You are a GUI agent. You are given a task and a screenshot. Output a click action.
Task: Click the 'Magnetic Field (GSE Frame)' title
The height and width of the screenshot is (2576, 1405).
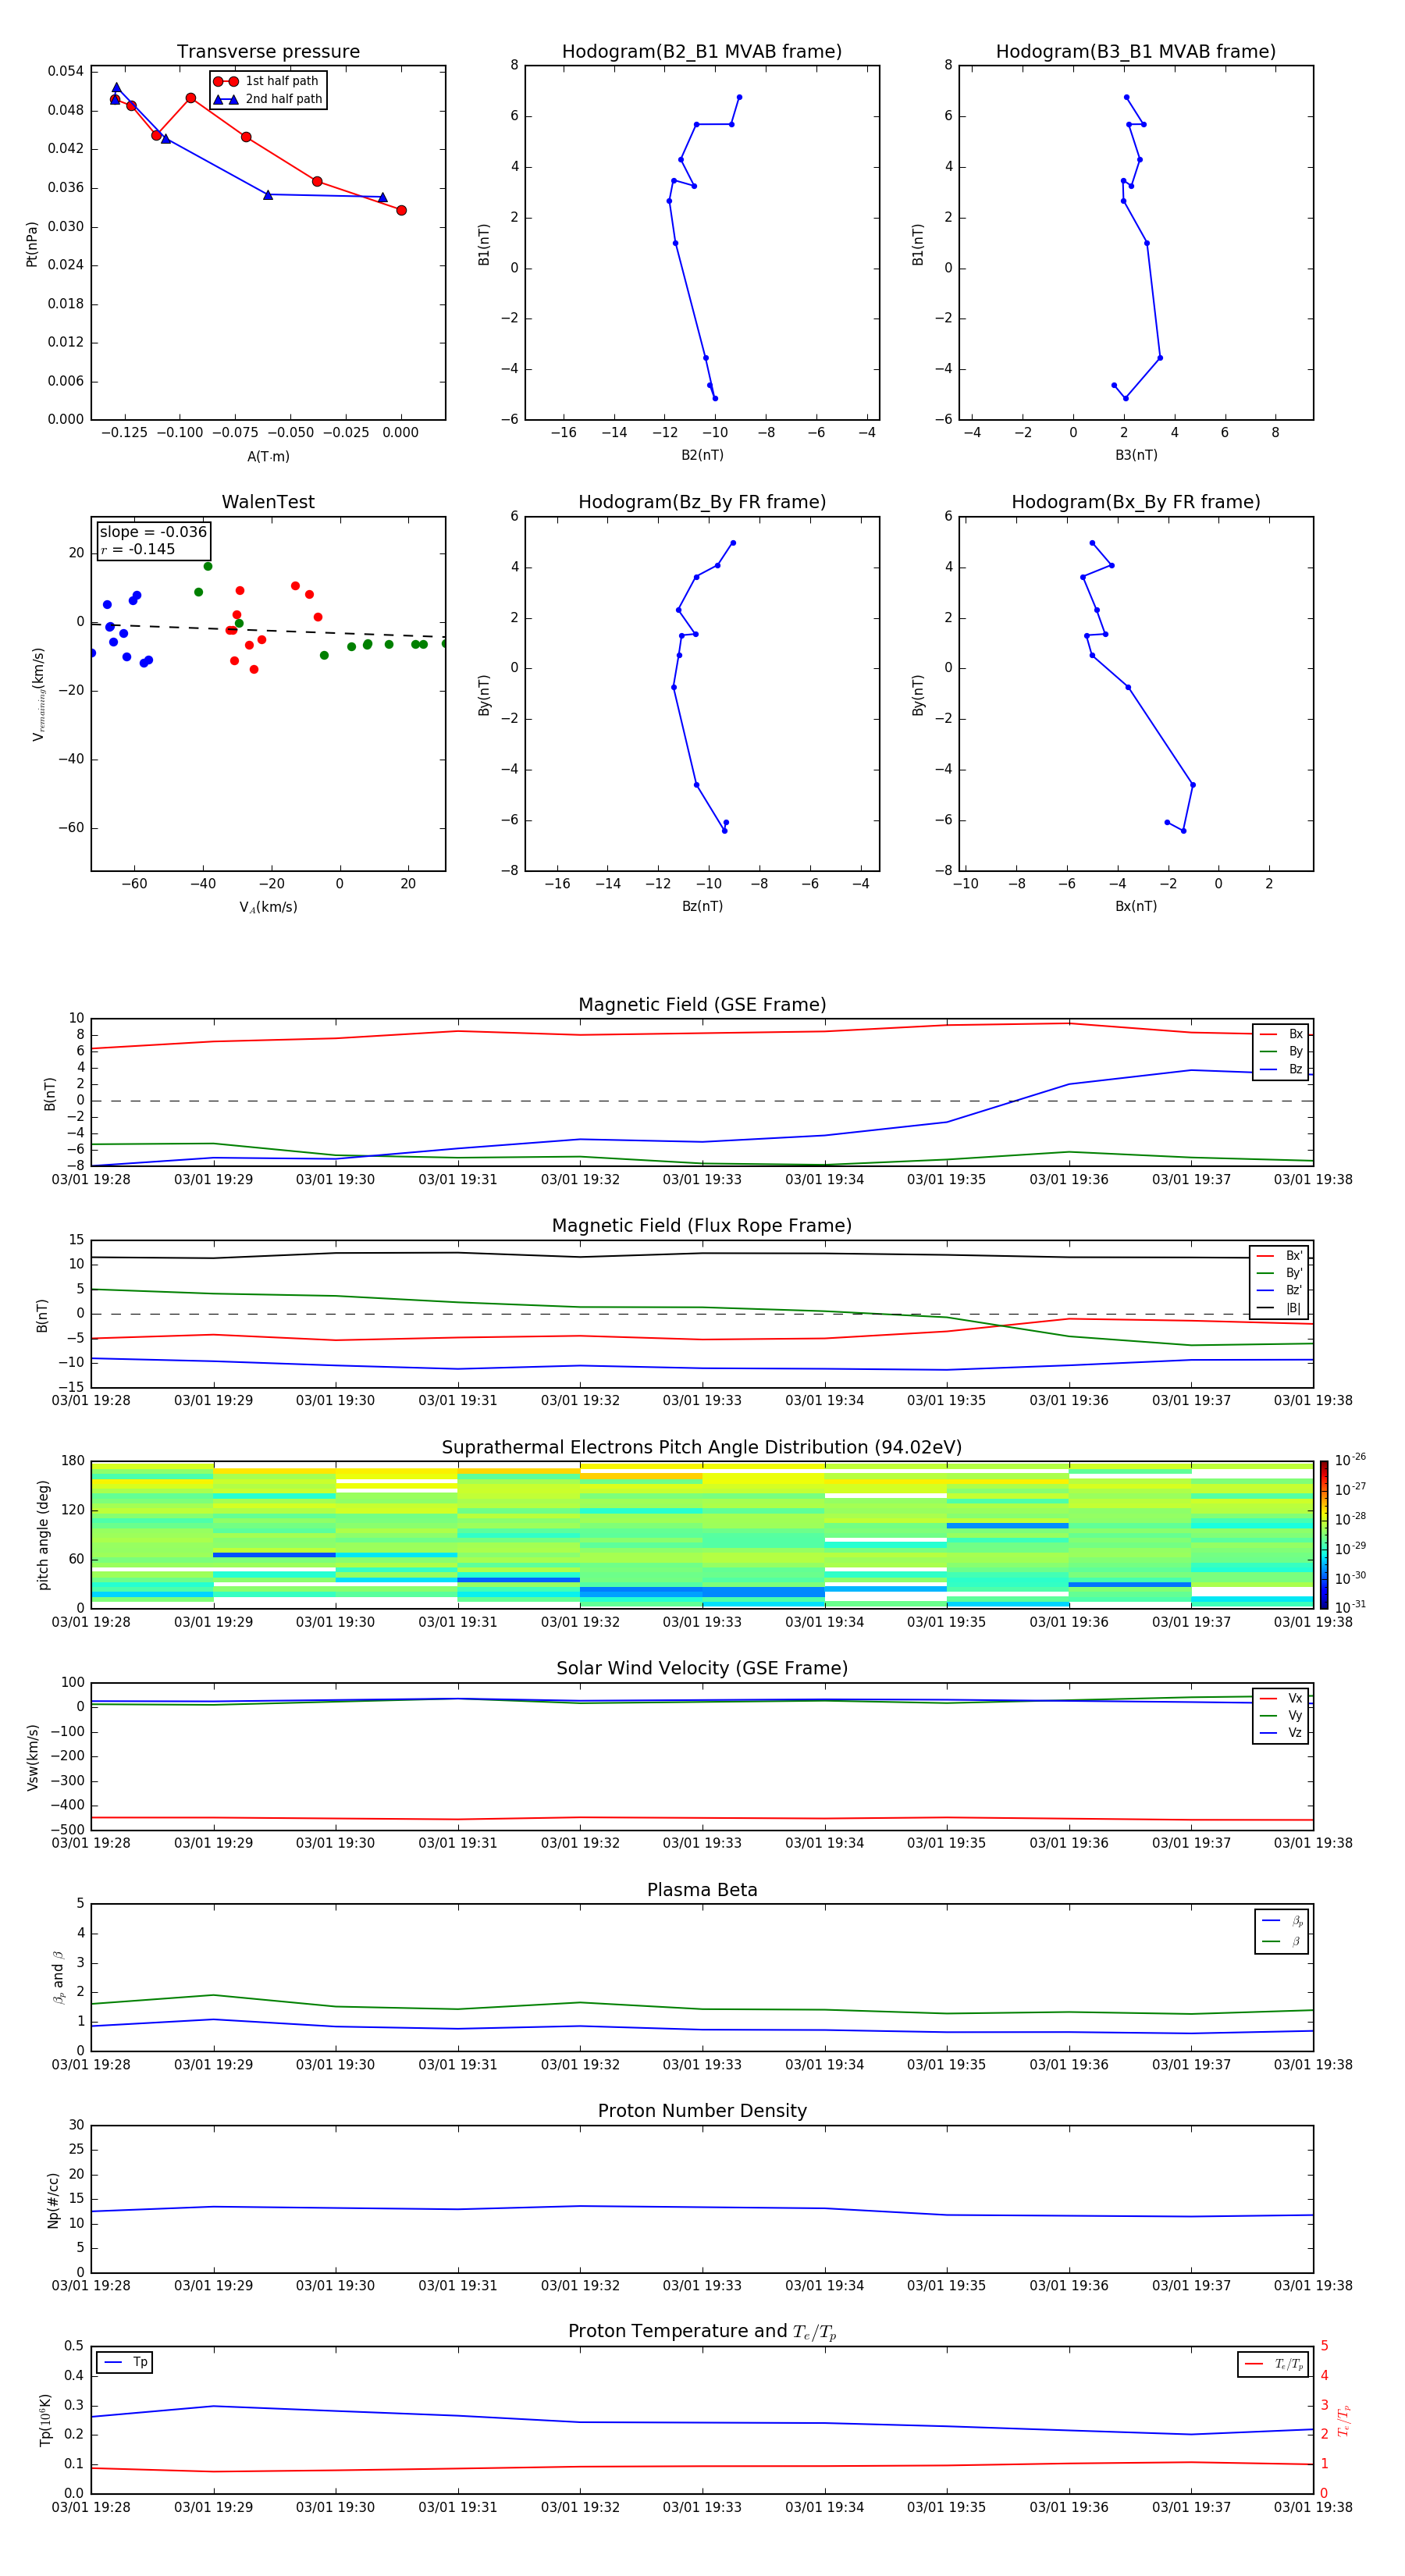pos(702,1005)
